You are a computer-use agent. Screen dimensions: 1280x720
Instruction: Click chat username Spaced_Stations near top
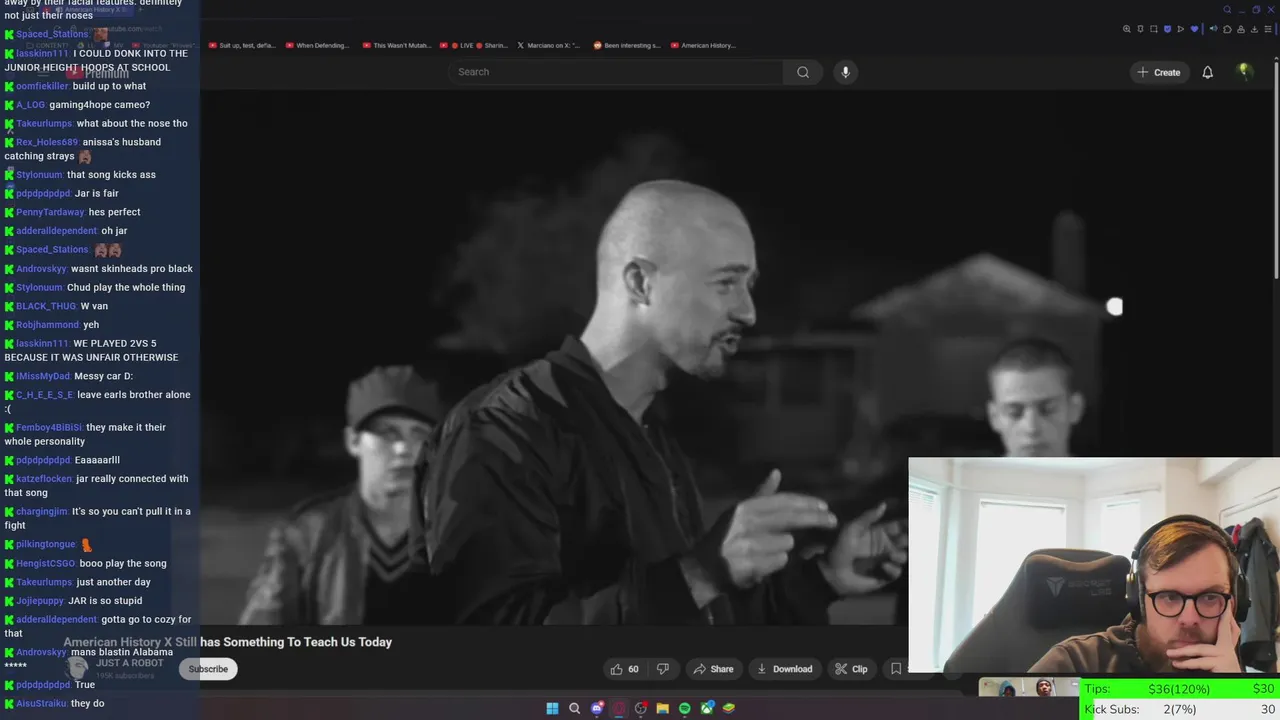pos(52,34)
